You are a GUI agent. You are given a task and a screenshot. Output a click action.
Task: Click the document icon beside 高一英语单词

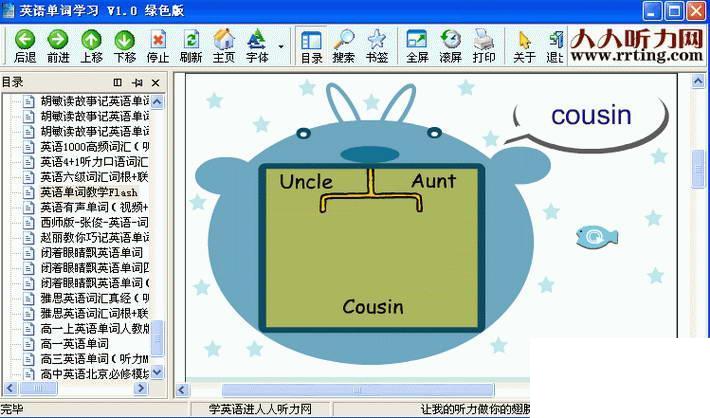click(x=29, y=344)
